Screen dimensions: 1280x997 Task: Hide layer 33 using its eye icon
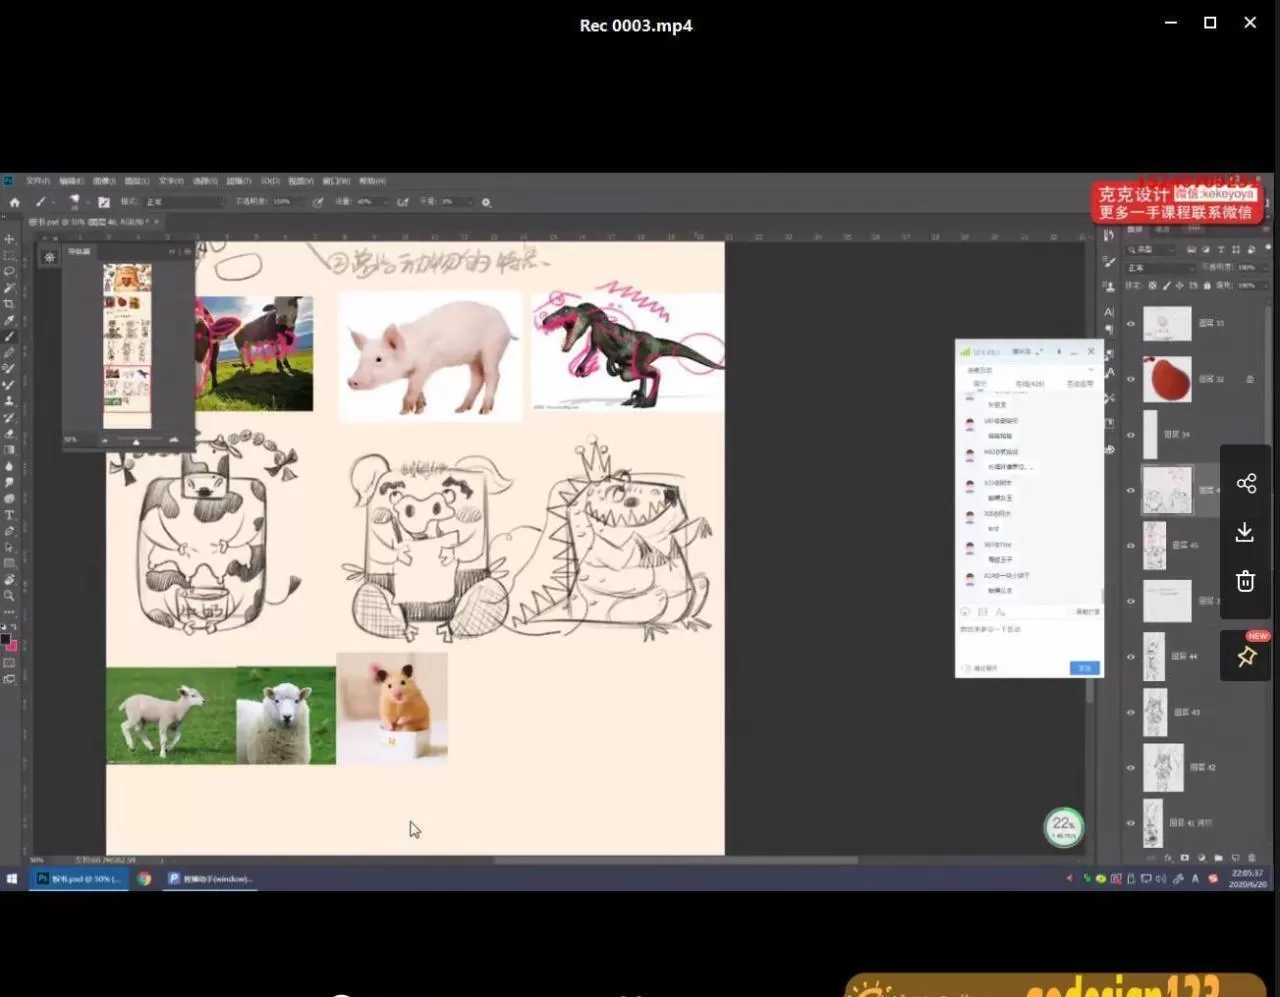coord(1131,324)
